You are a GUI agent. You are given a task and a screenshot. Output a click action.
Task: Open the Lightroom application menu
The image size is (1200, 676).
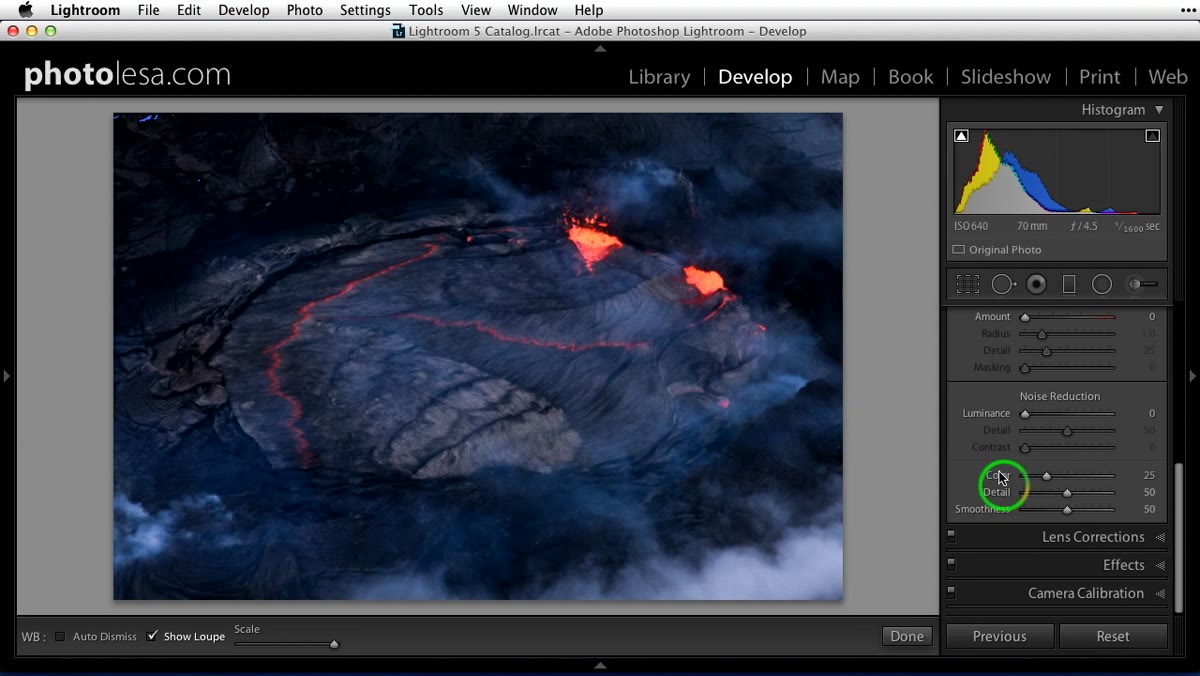(85, 10)
